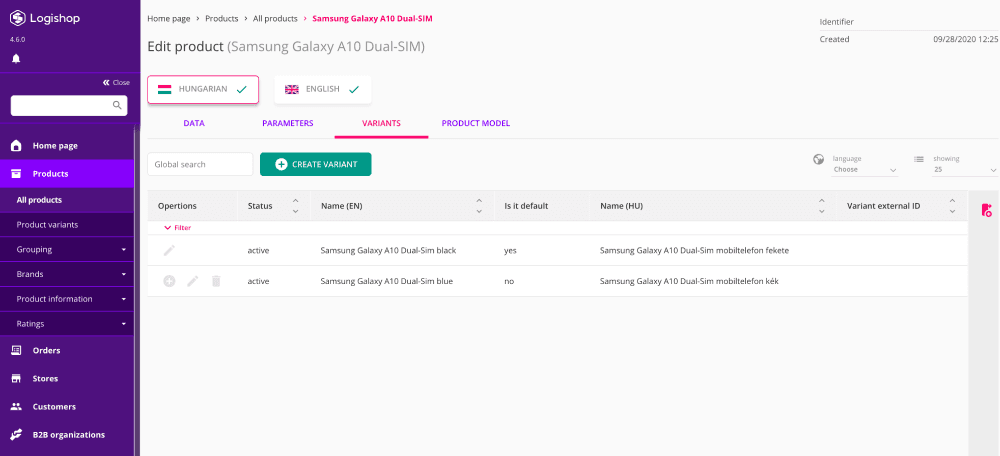This screenshot has height=456, width=1000.
Task: Click Samsung Galaxy A10 Dual-SIM breadcrumb
Action: [372, 18]
